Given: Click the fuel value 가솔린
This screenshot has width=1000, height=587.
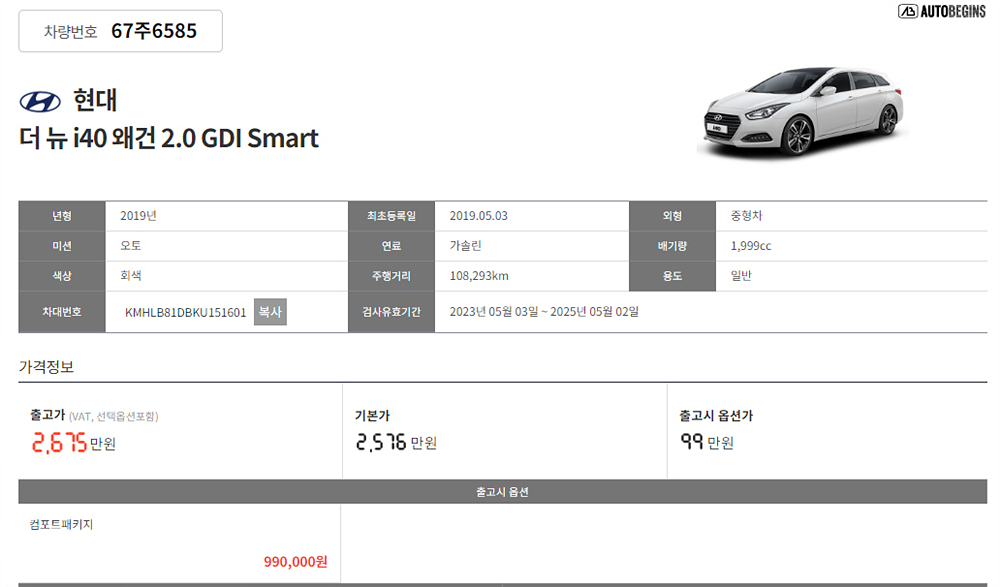Looking at the screenshot, I should pos(466,246).
